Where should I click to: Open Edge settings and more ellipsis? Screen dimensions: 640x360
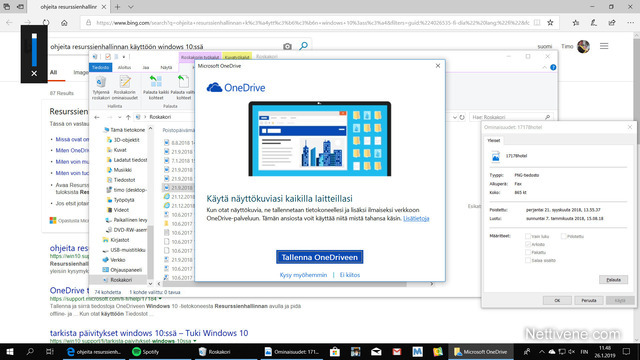click(x=630, y=23)
